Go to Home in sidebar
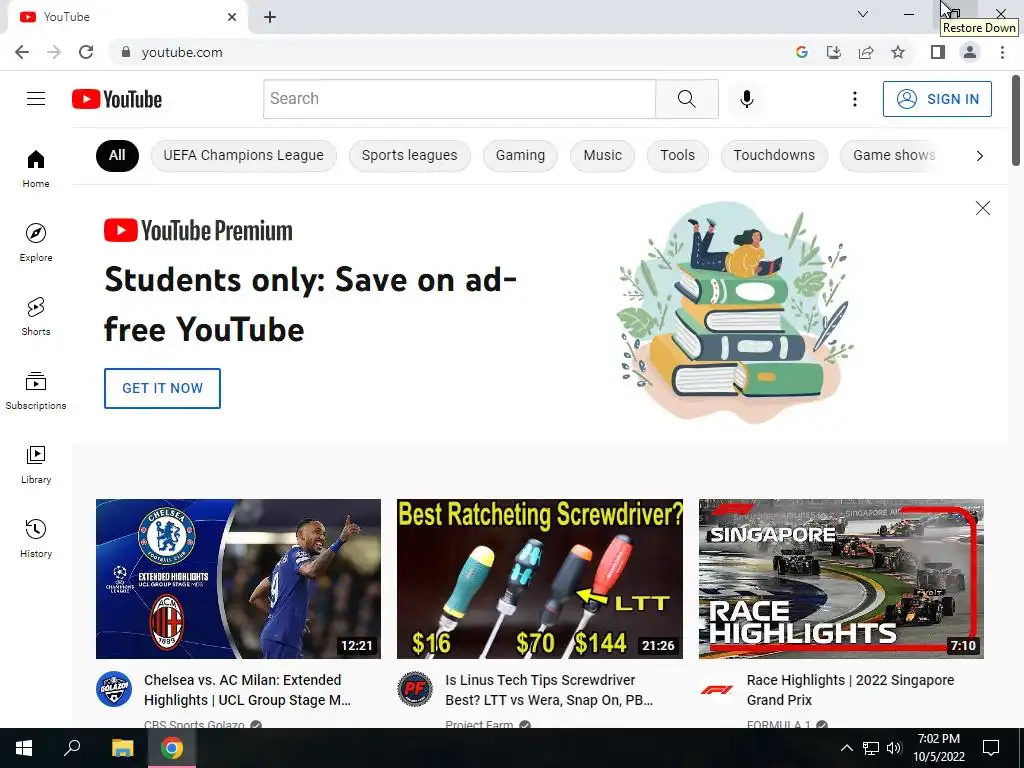This screenshot has width=1024, height=768. (x=36, y=168)
